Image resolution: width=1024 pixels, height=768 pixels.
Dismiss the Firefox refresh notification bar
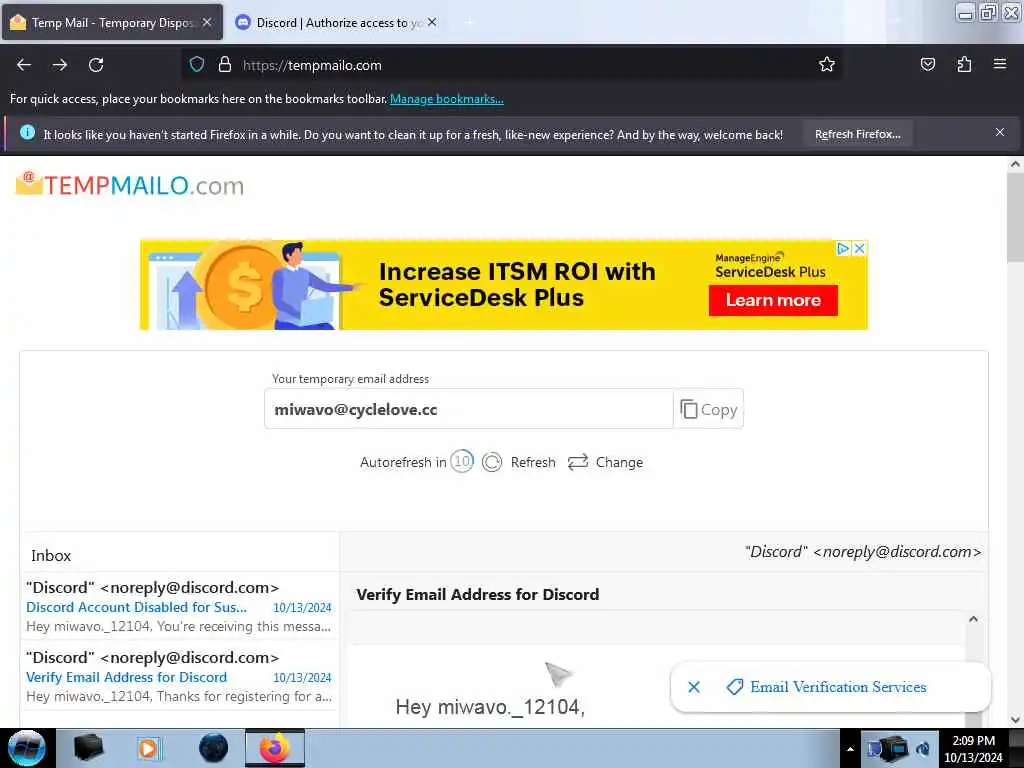pos(999,133)
